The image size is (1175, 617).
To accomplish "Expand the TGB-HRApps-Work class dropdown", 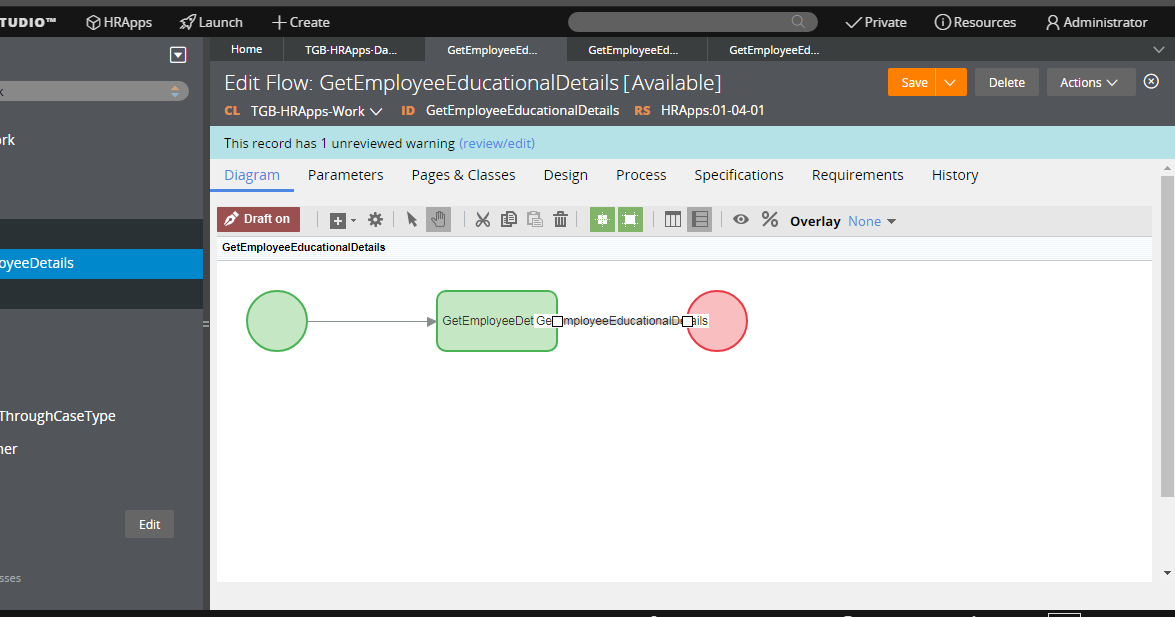I will point(377,111).
